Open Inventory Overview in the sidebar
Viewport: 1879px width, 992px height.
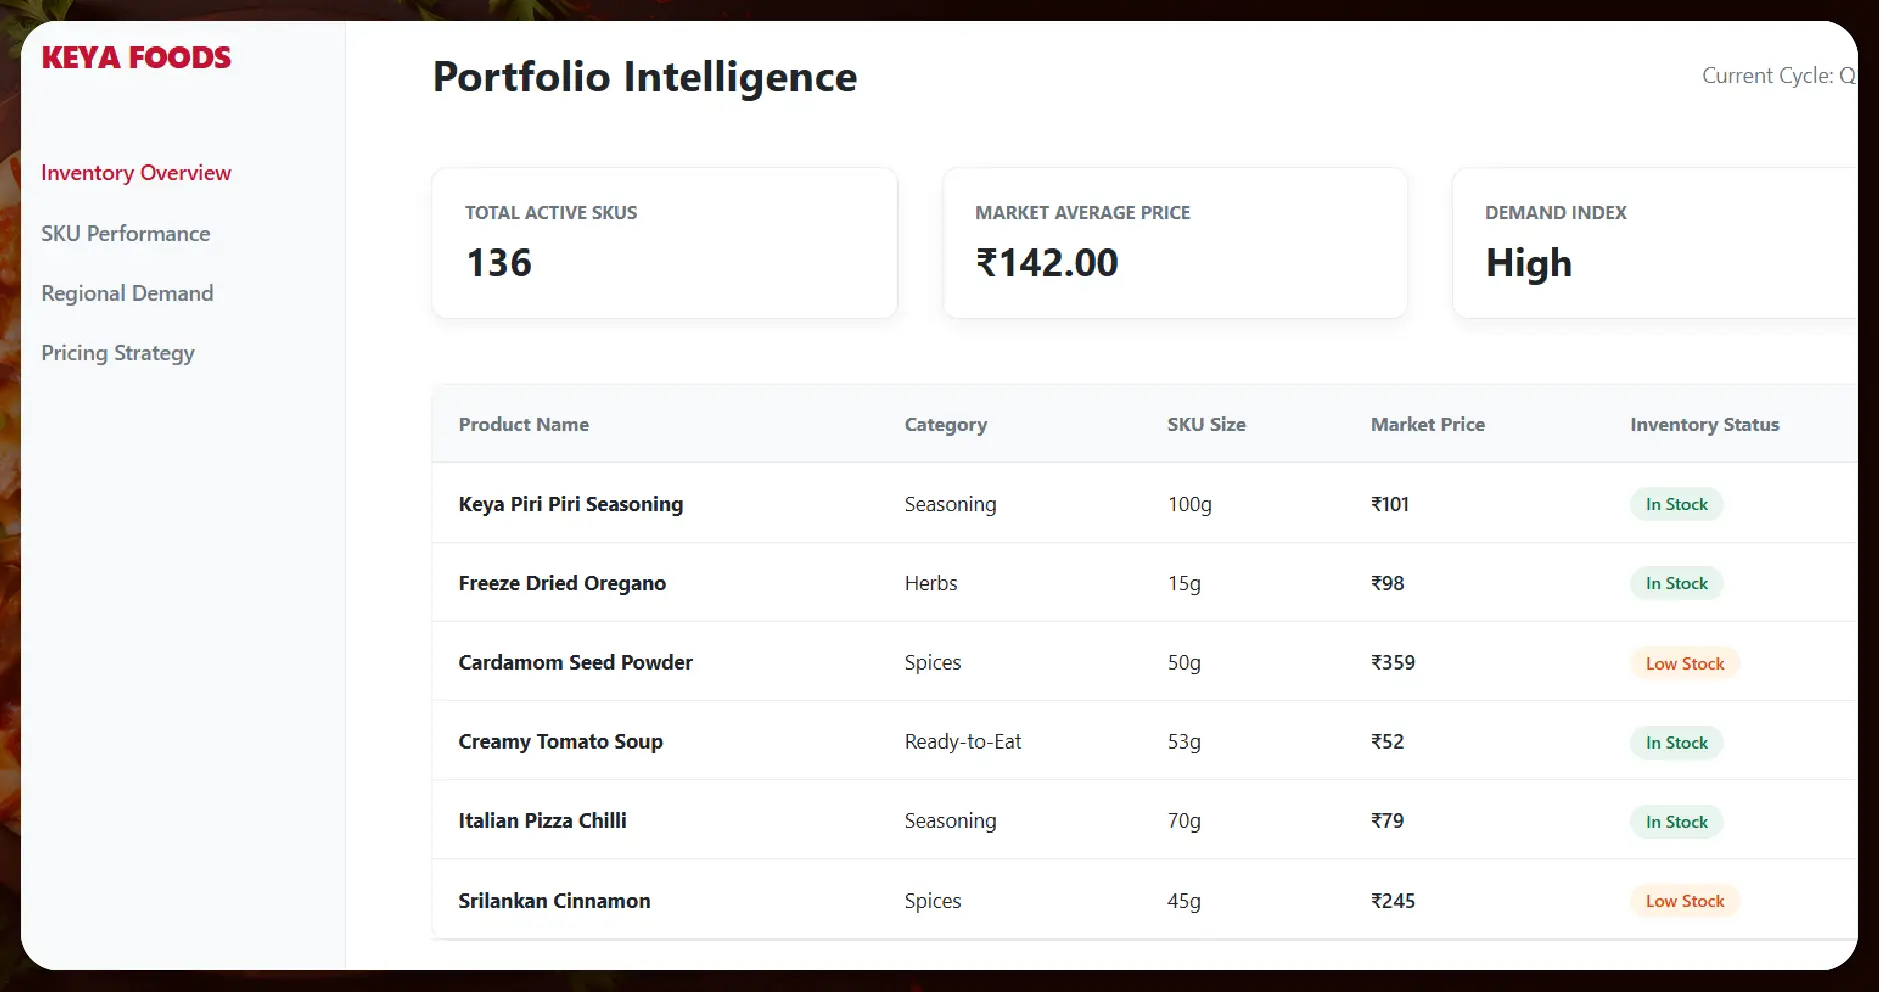(136, 173)
